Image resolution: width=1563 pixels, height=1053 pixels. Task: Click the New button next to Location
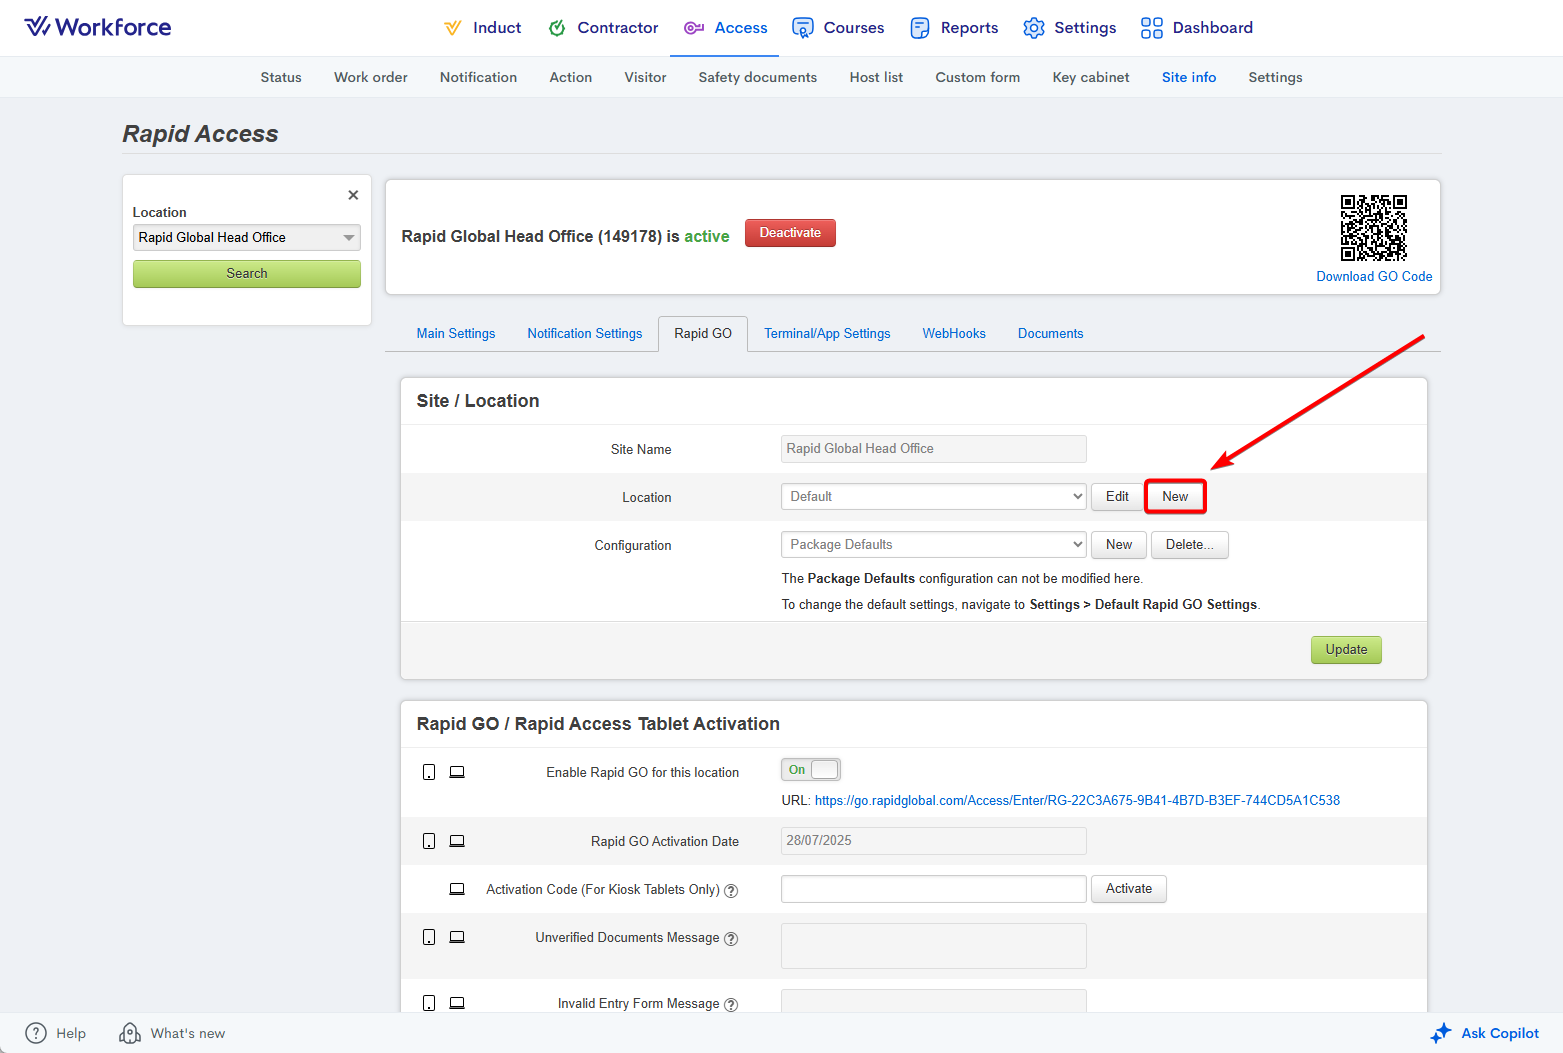[x=1175, y=497]
